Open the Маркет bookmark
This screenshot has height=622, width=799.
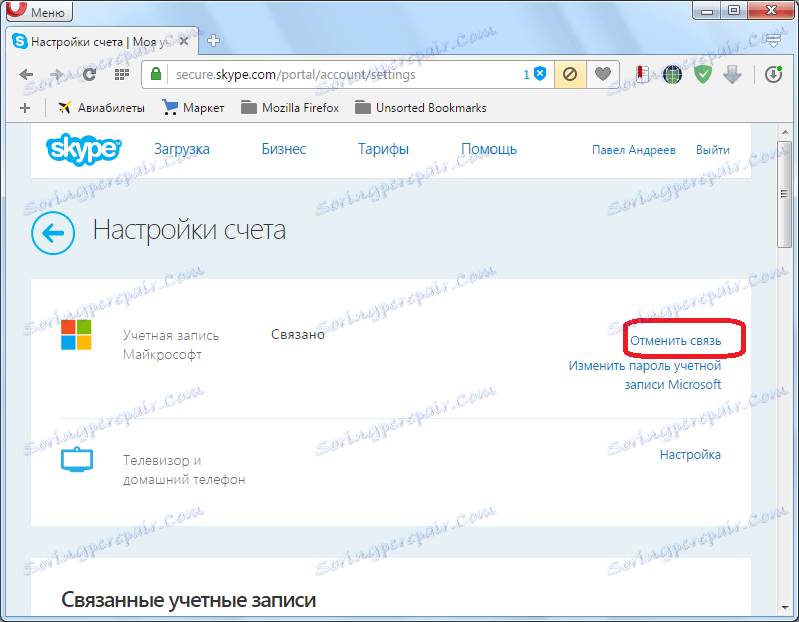click(193, 108)
